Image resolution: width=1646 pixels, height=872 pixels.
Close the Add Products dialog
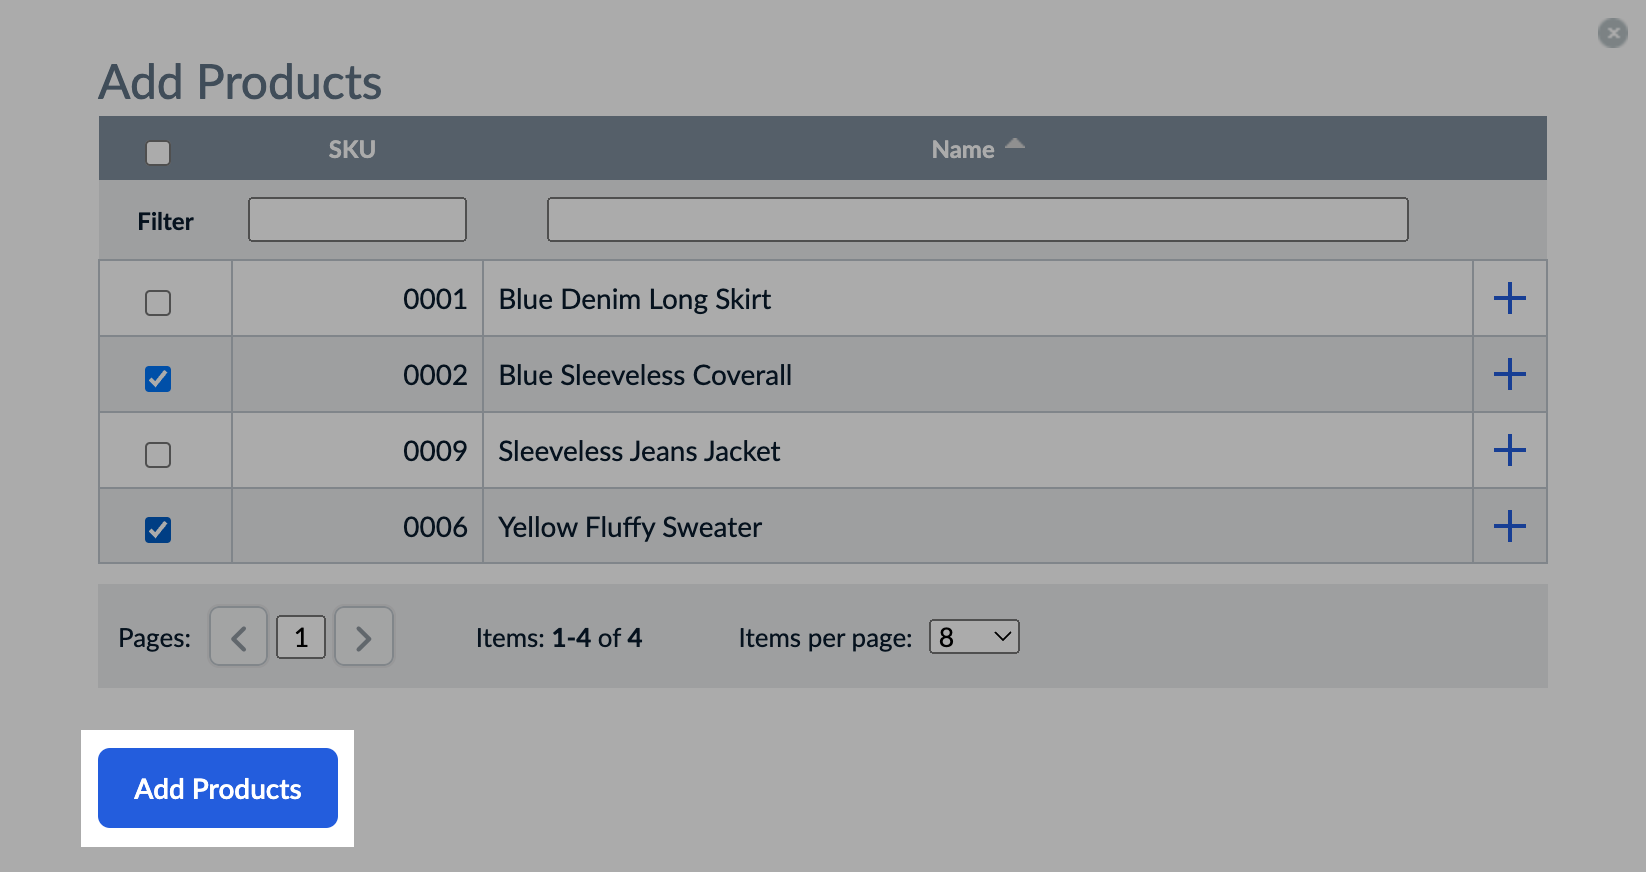1612,33
